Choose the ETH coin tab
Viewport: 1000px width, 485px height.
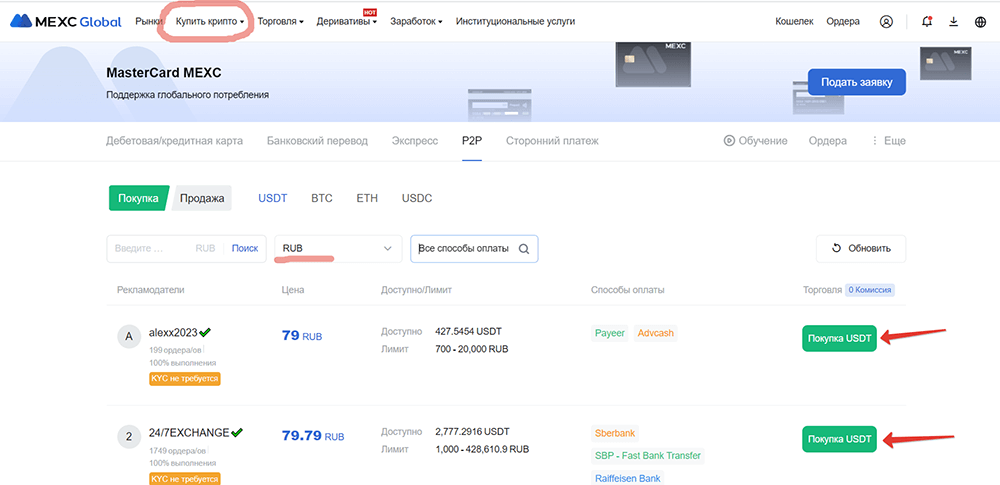(x=367, y=198)
